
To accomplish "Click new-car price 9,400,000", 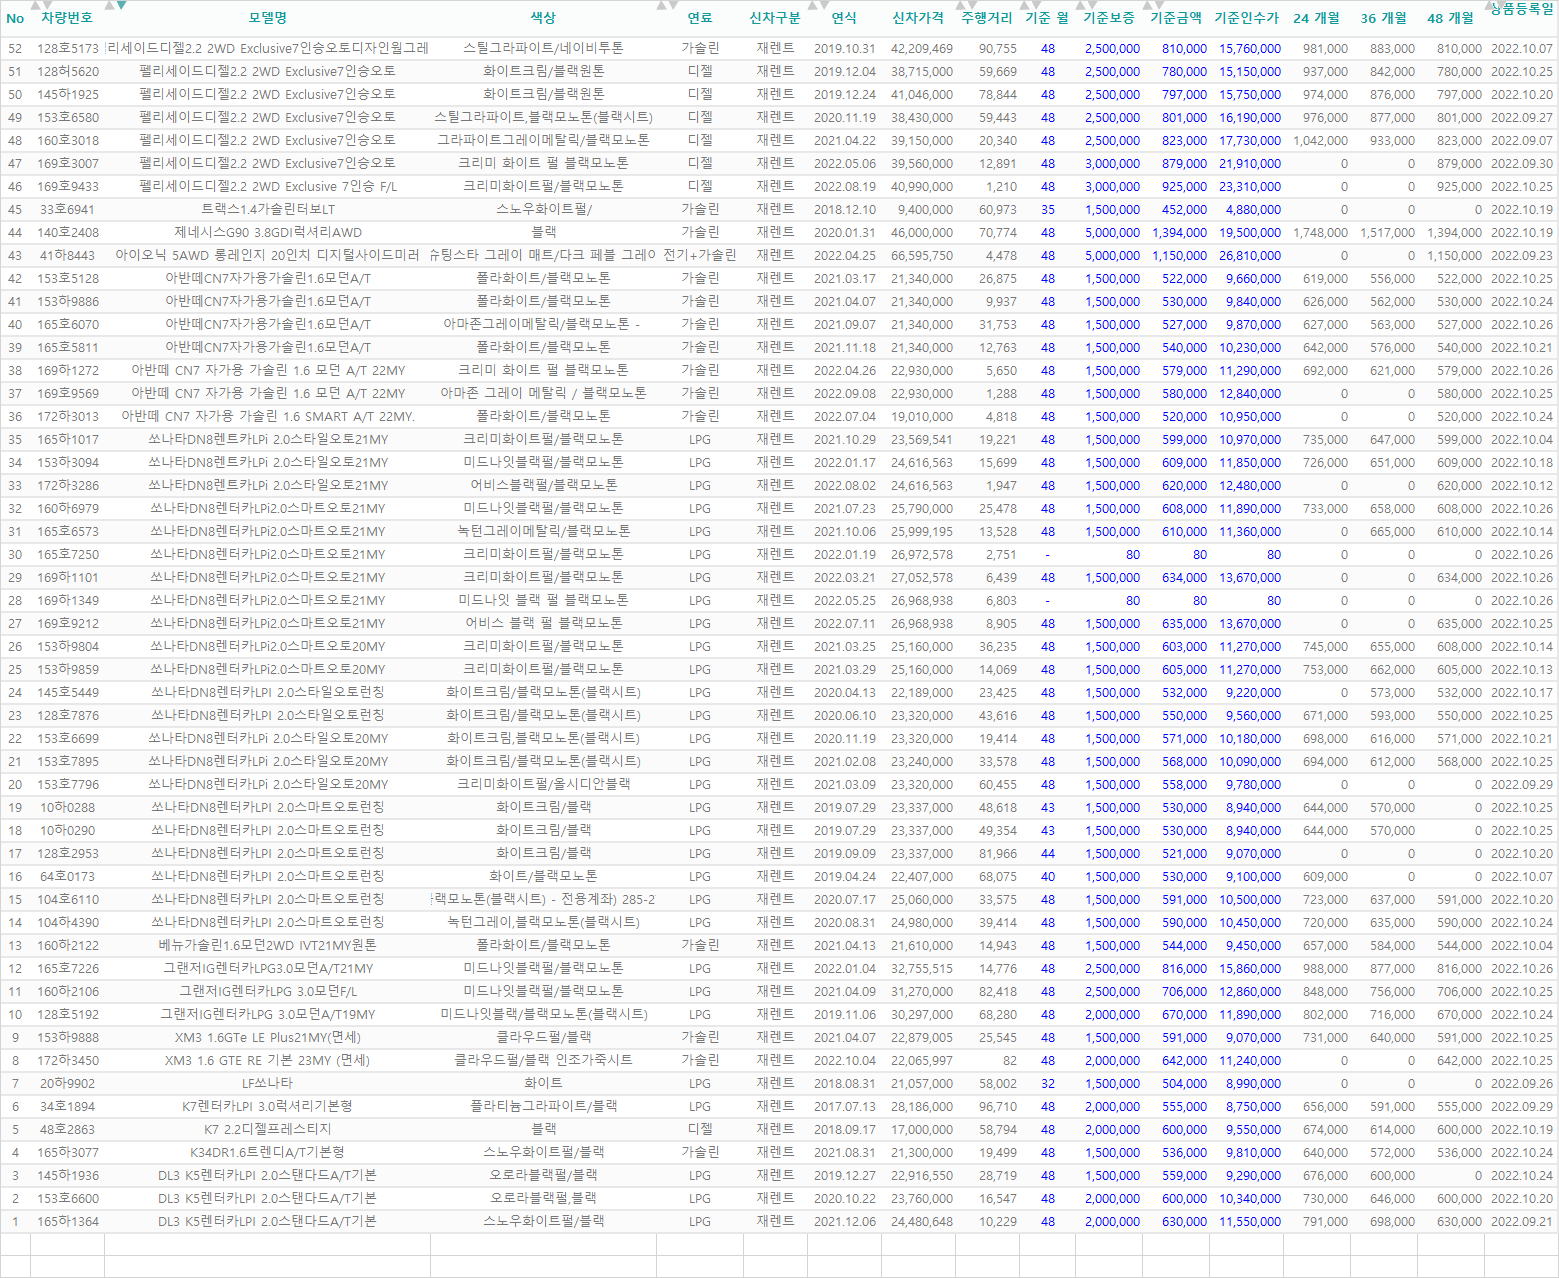I will [926, 210].
